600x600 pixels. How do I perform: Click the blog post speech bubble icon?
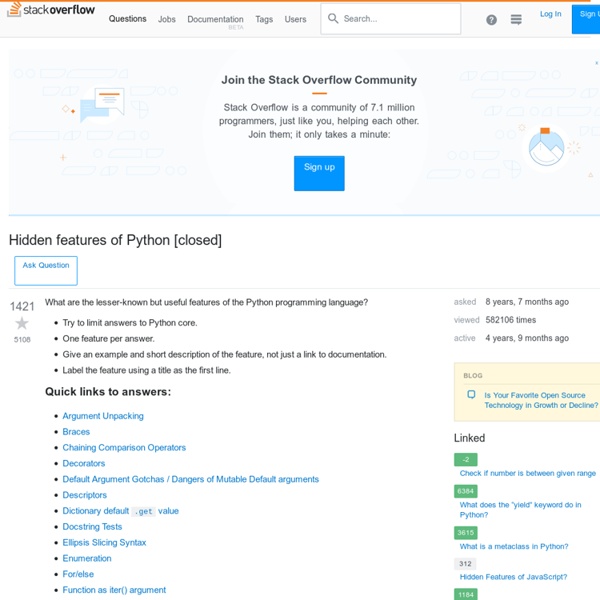click(471, 395)
